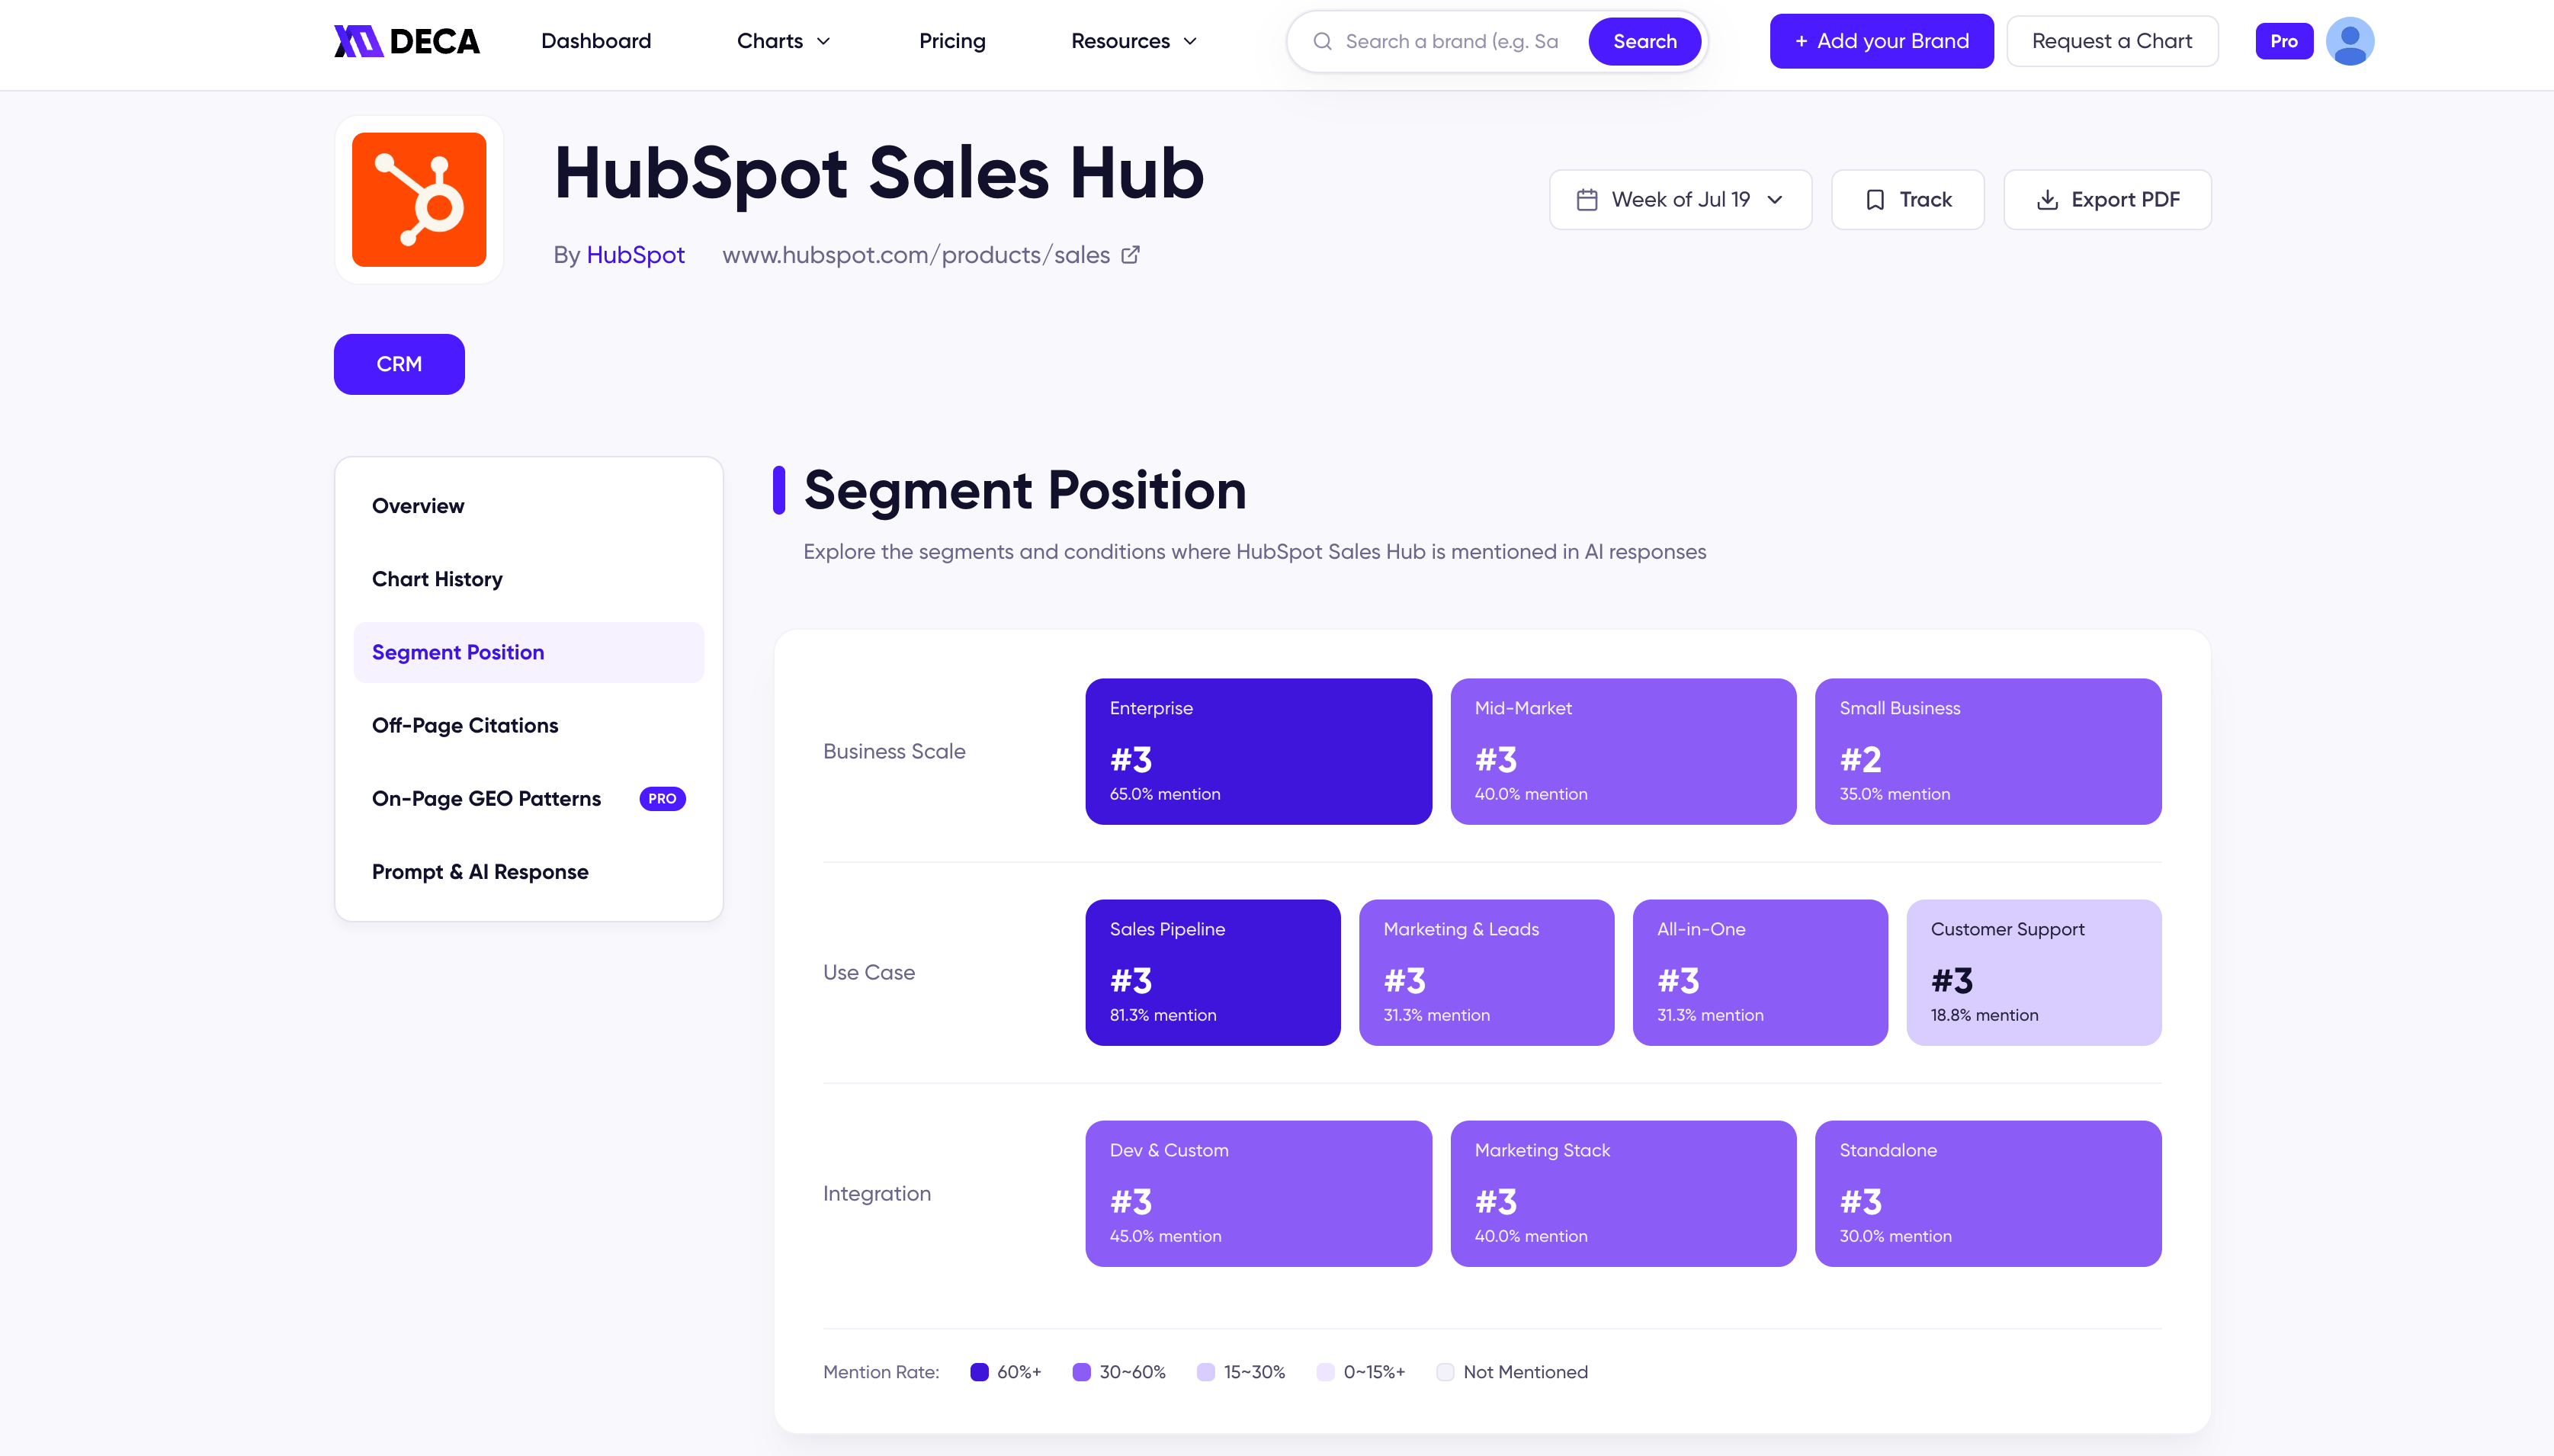
Task: Click the download icon on Export PDF
Action: (x=2047, y=200)
